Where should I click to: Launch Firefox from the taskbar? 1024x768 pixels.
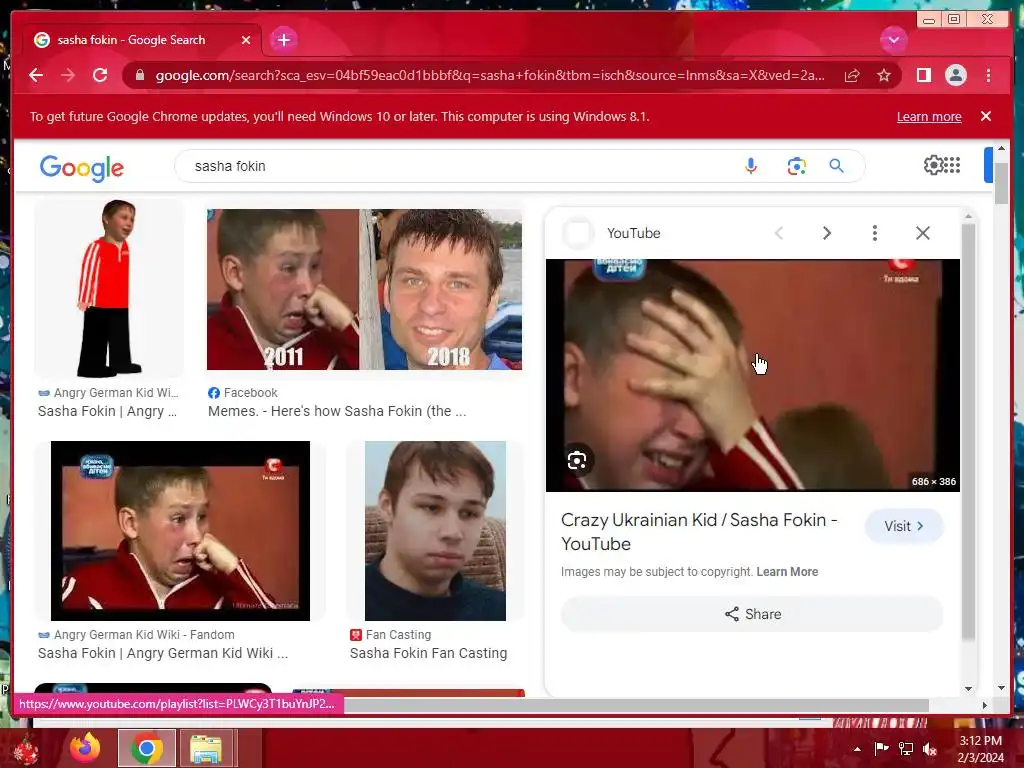(86, 748)
